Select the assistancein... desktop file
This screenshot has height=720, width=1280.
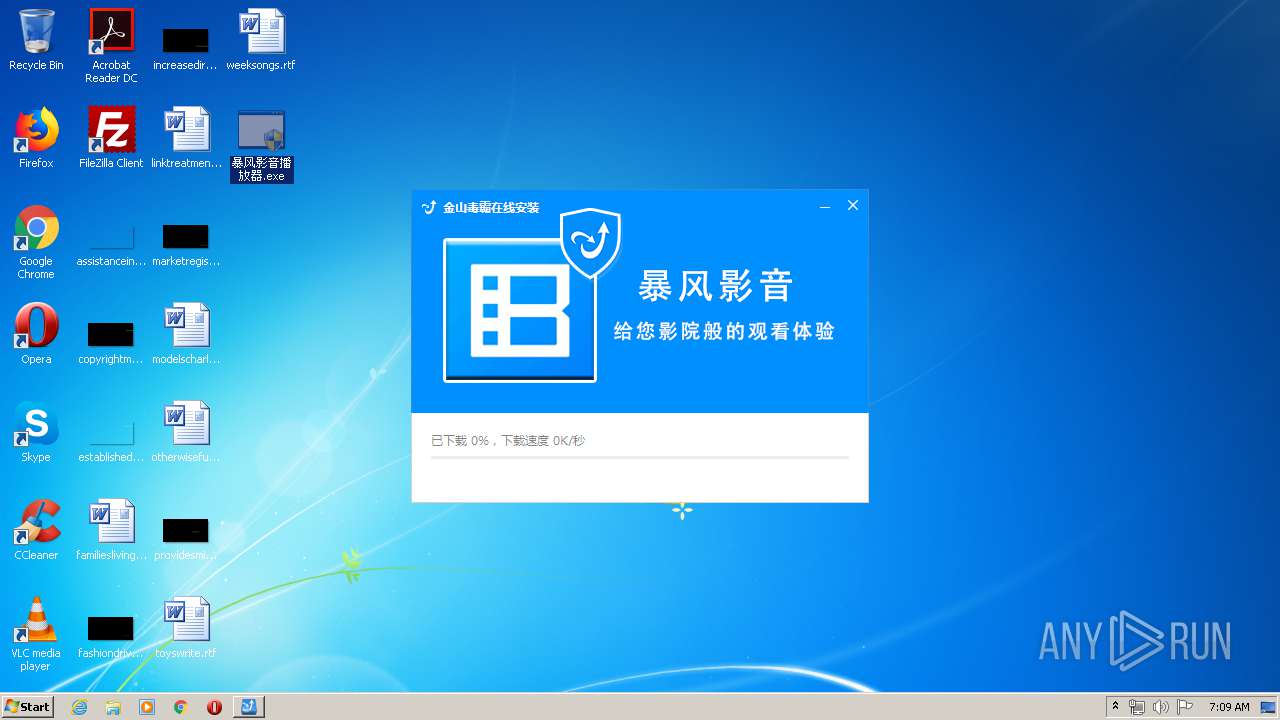point(111,246)
